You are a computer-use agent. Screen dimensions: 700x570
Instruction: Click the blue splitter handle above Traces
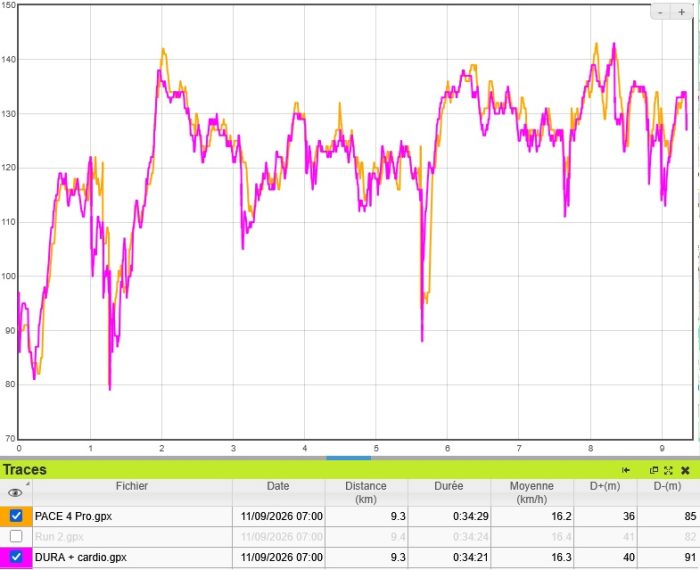tap(349, 458)
